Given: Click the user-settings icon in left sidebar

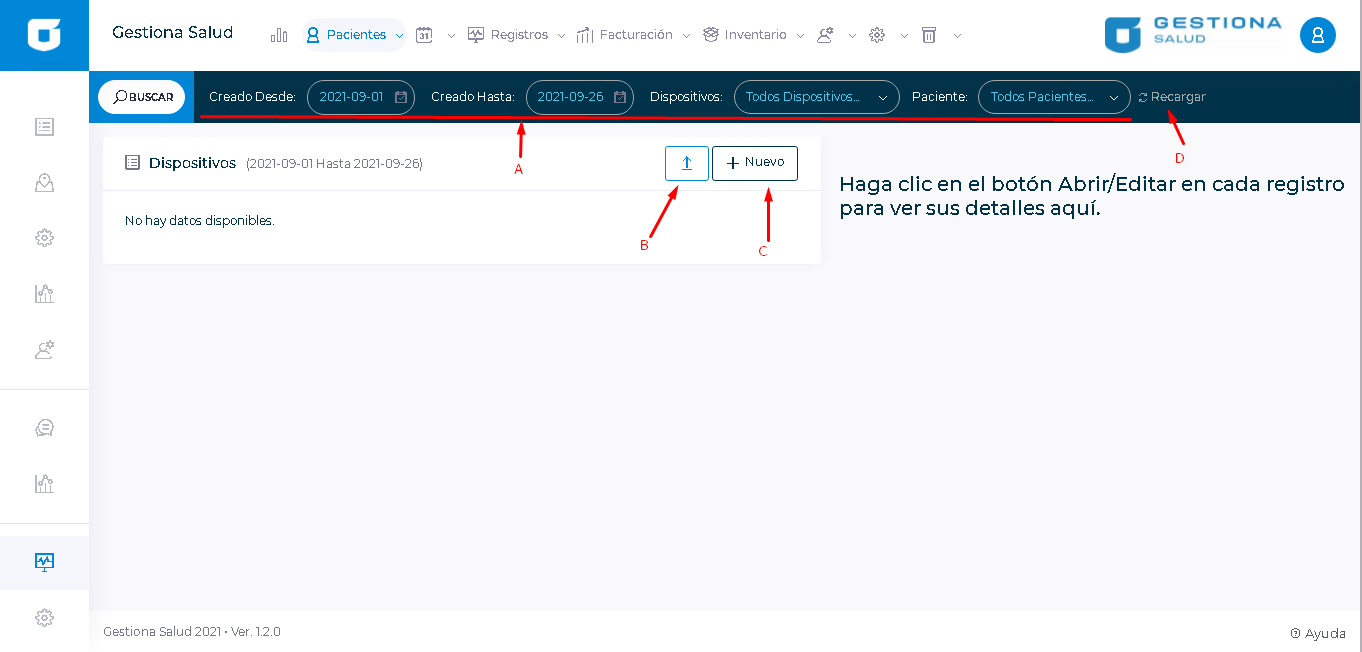Looking at the screenshot, I should point(44,350).
